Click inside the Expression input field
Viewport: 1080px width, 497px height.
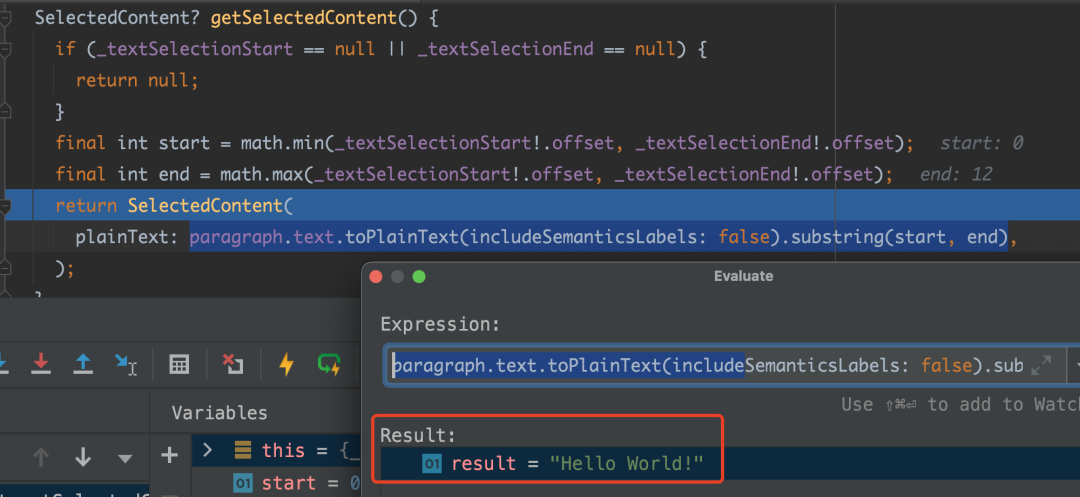[x=700, y=366]
